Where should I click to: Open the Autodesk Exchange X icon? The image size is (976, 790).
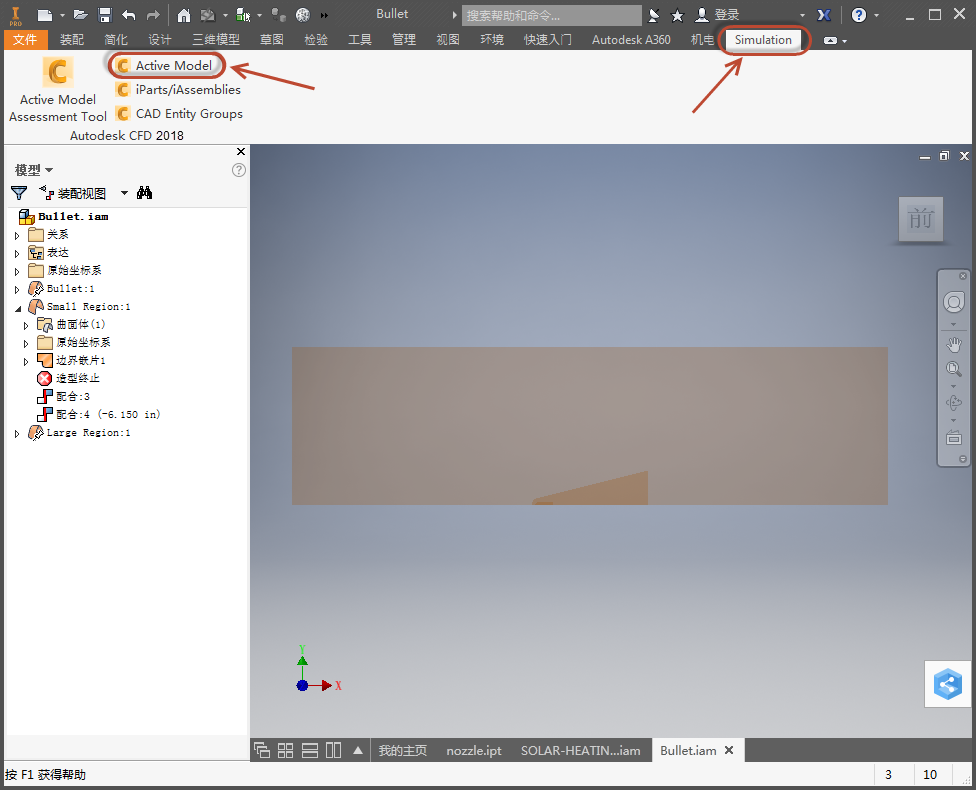point(824,15)
